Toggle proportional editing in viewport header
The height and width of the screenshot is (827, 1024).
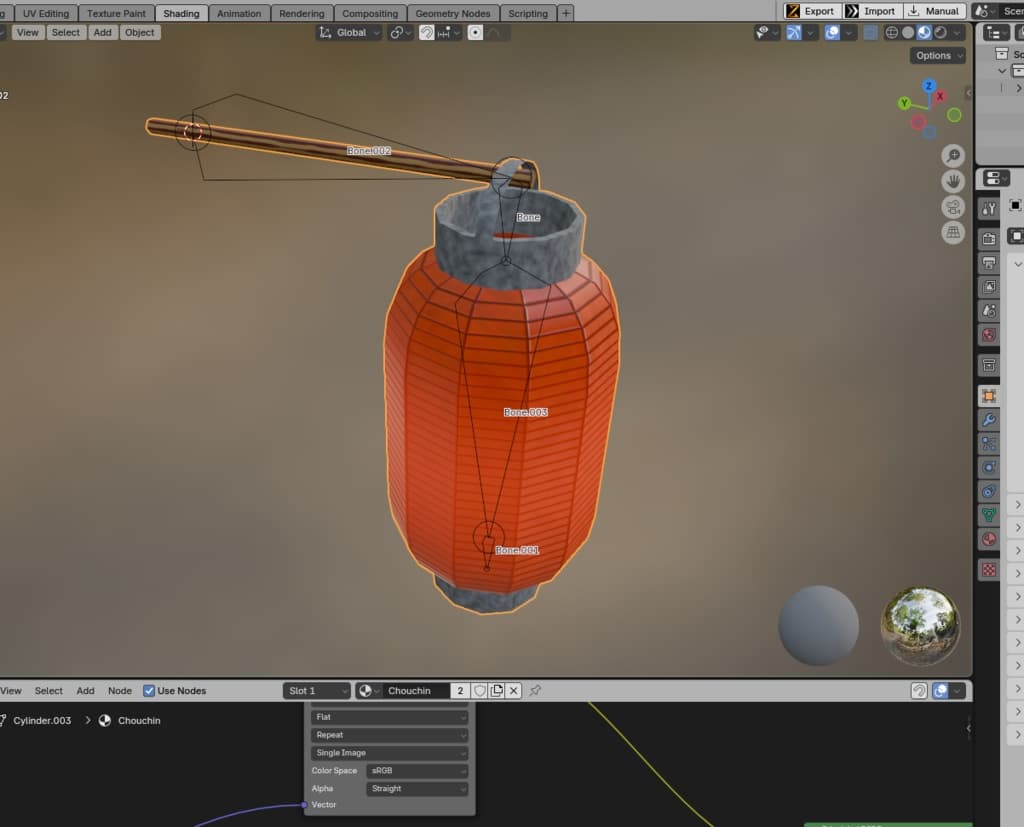pyautogui.click(x=475, y=32)
